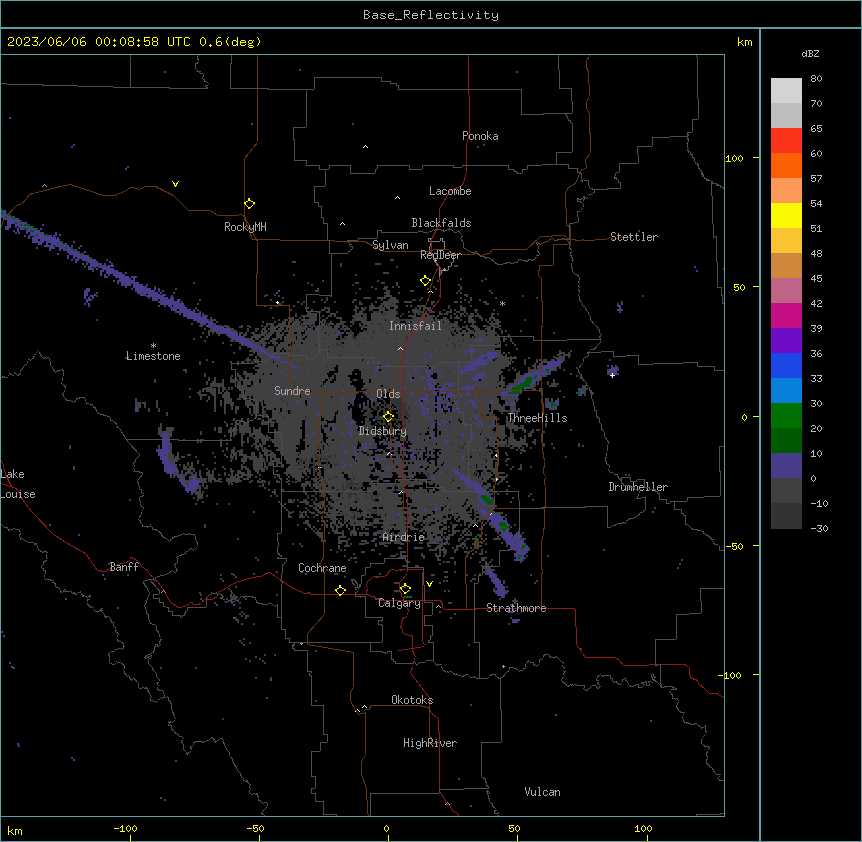Click the Stettler label
Image resolution: width=862 pixels, height=842 pixels.
point(634,237)
